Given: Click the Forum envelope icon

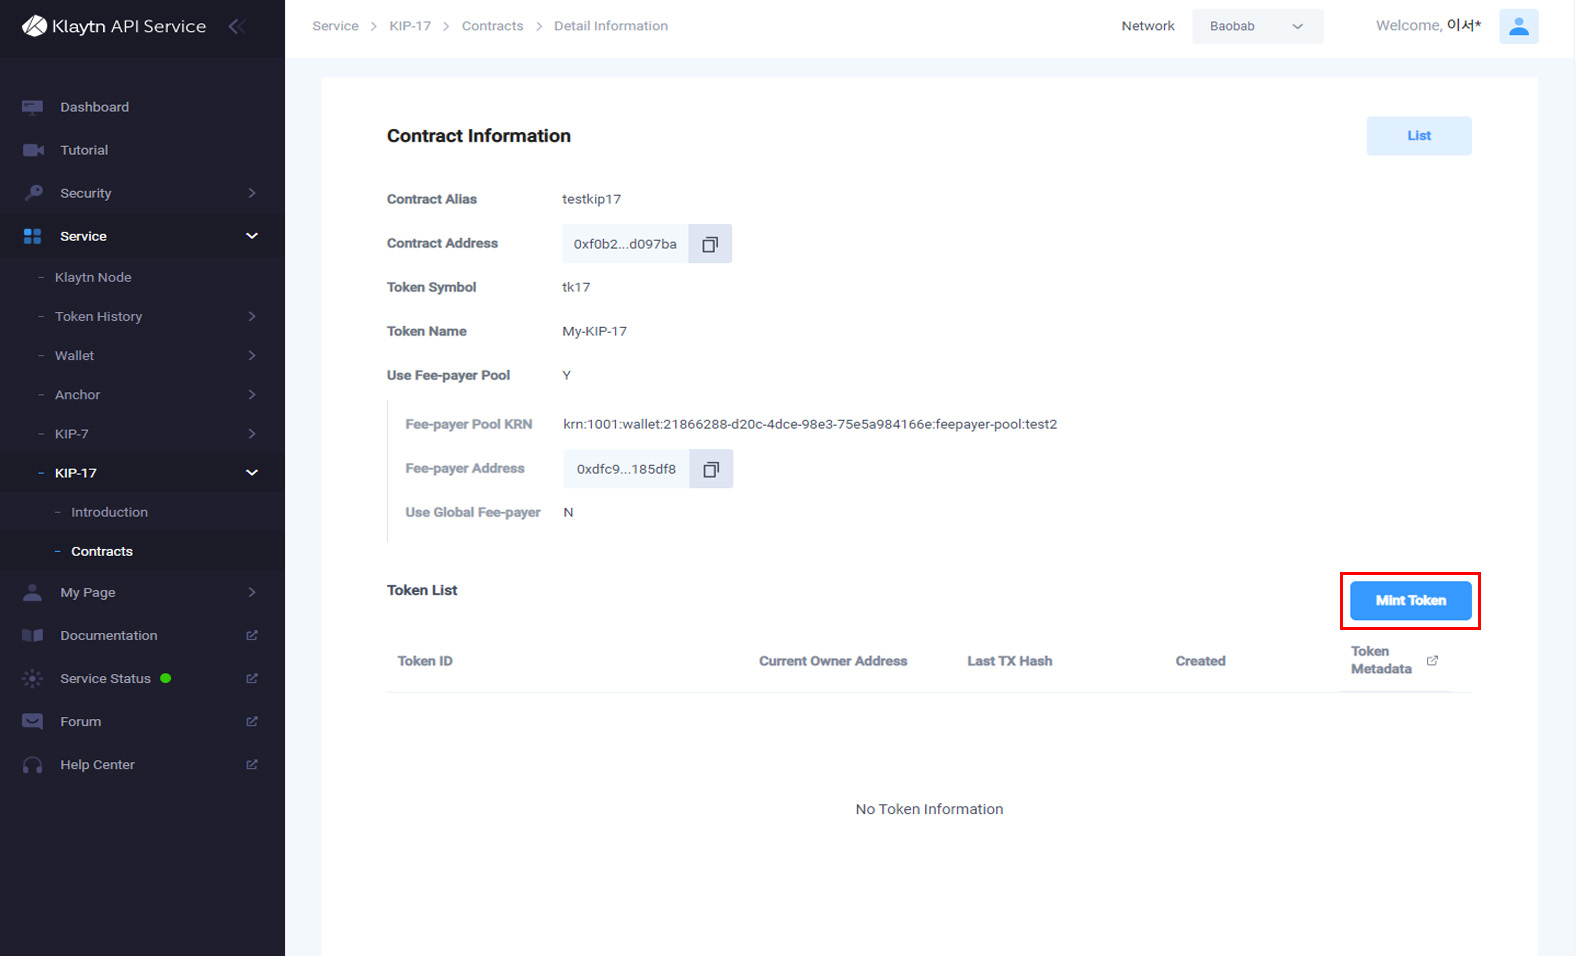Looking at the screenshot, I should (x=32, y=721).
